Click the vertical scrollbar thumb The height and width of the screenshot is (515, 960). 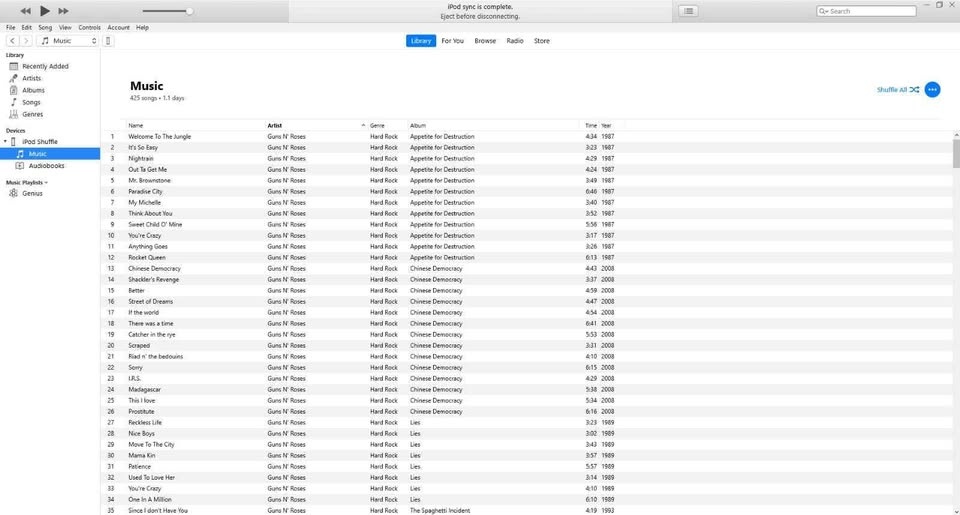click(x=956, y=153)
